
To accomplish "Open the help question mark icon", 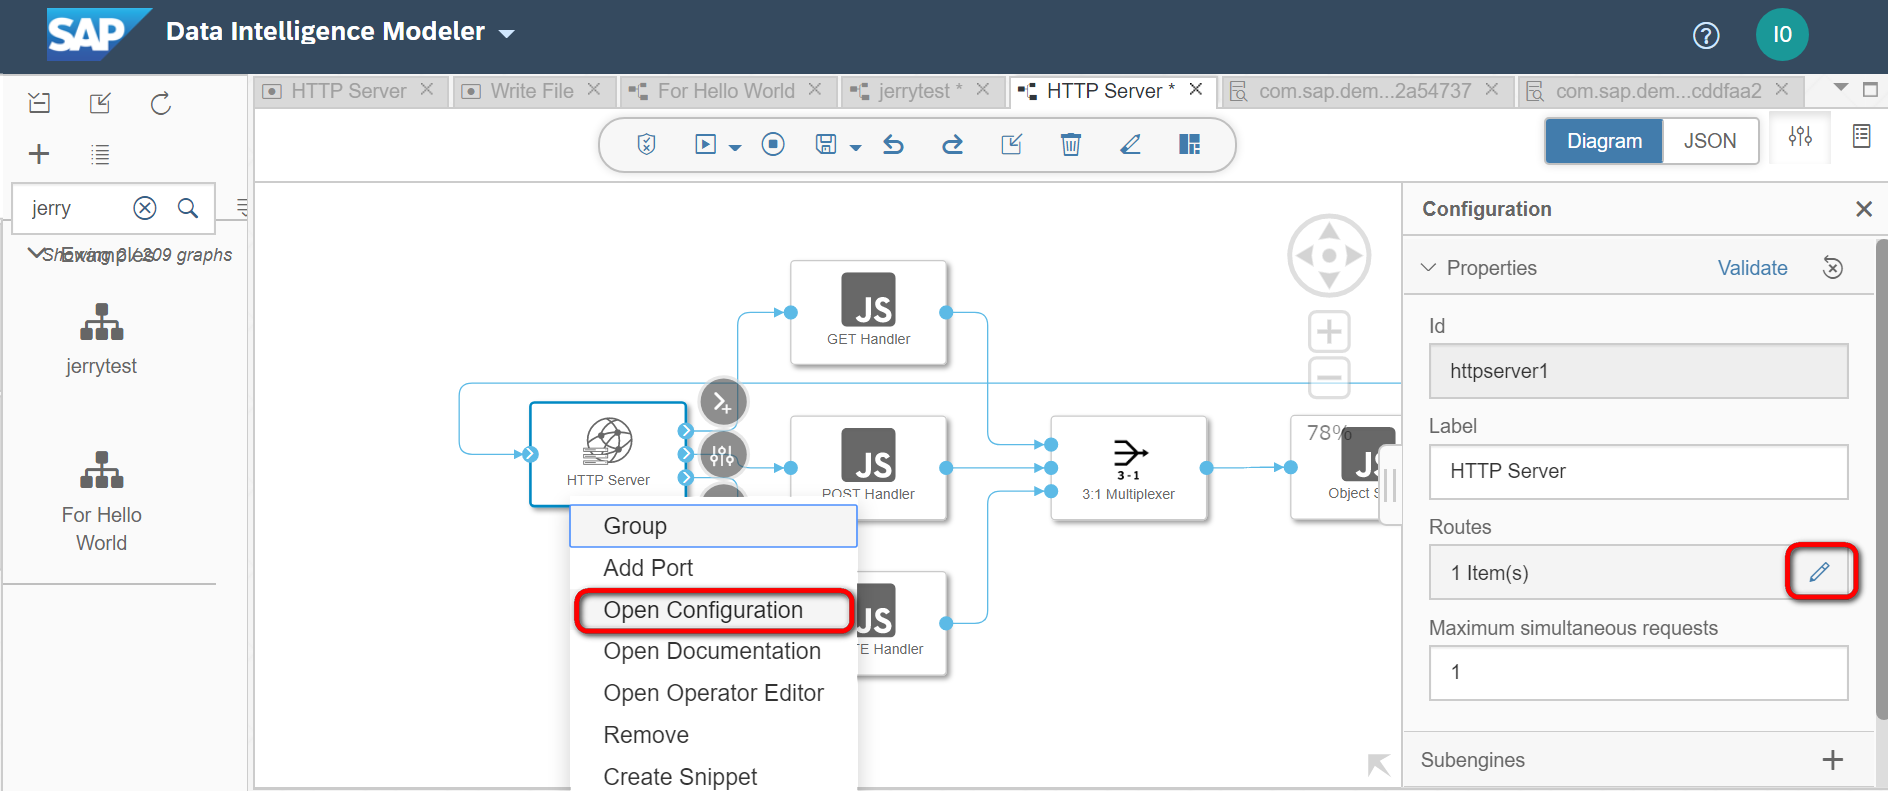I will pyautogui.click(x=1706, y=35).
